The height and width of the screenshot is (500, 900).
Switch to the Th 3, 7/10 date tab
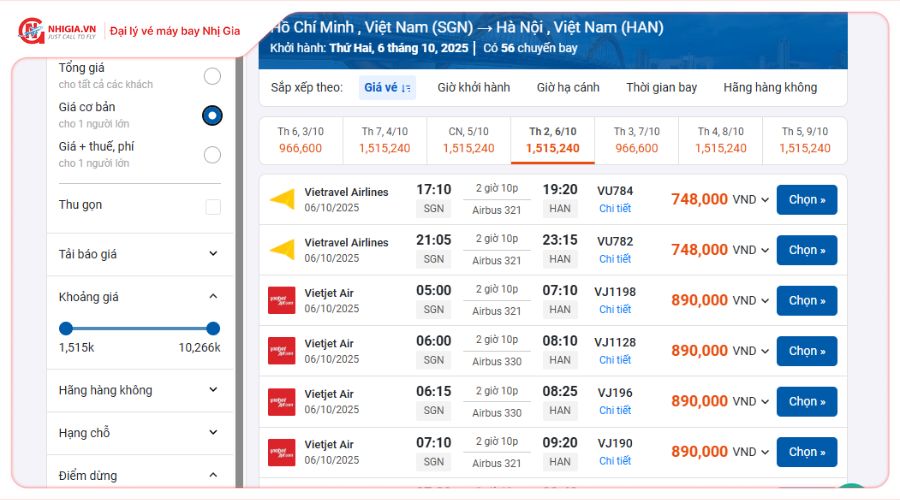tap(636, 140)
